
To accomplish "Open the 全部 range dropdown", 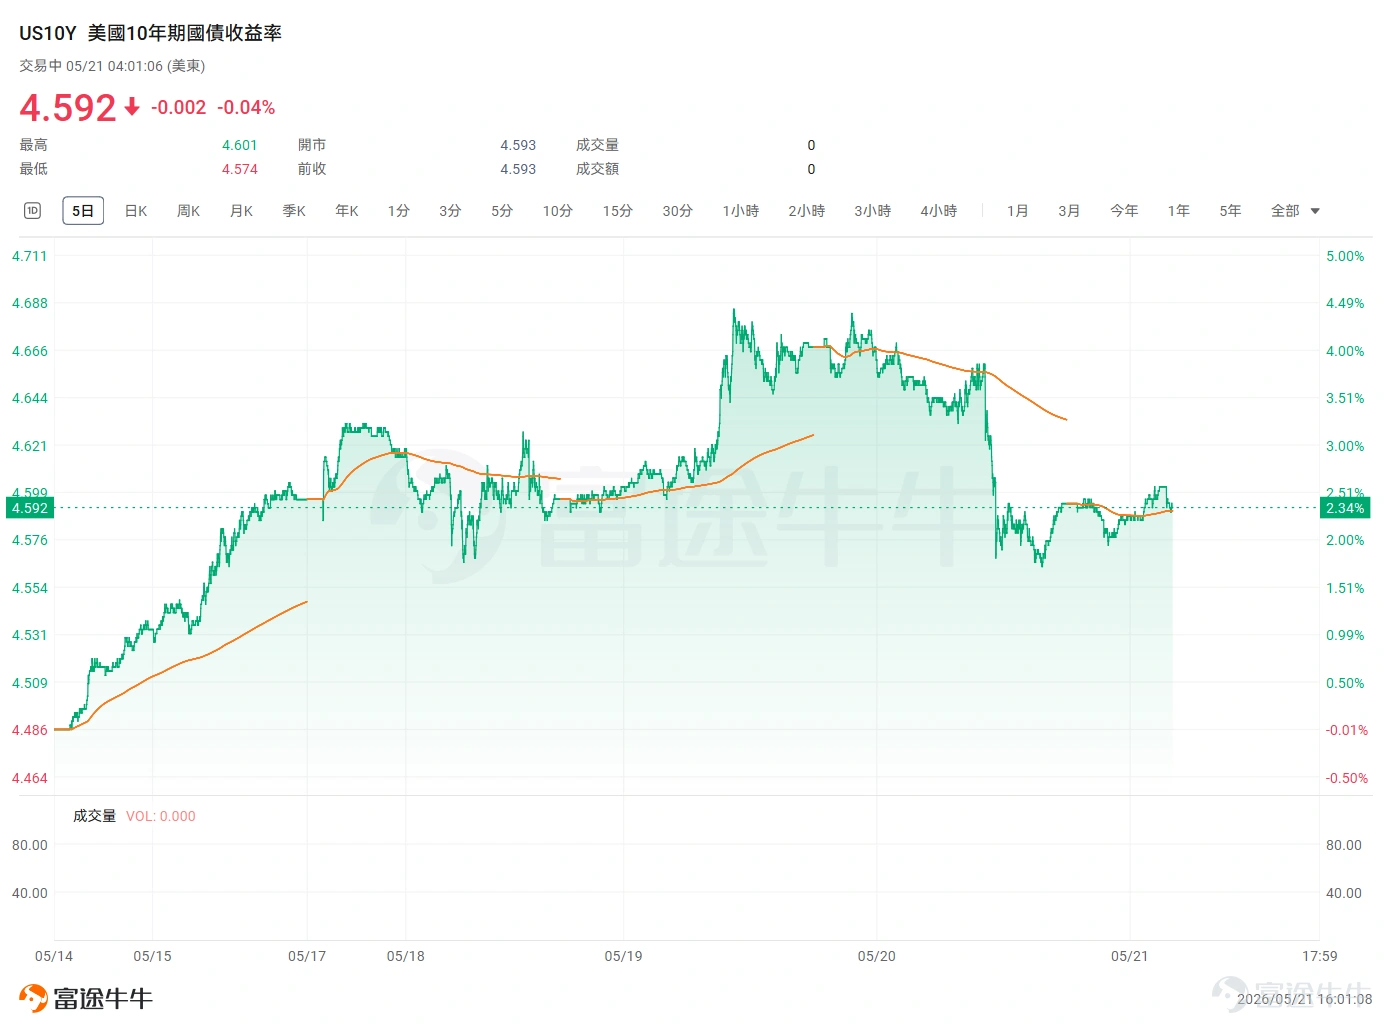I will click(x=1295, y=211).
